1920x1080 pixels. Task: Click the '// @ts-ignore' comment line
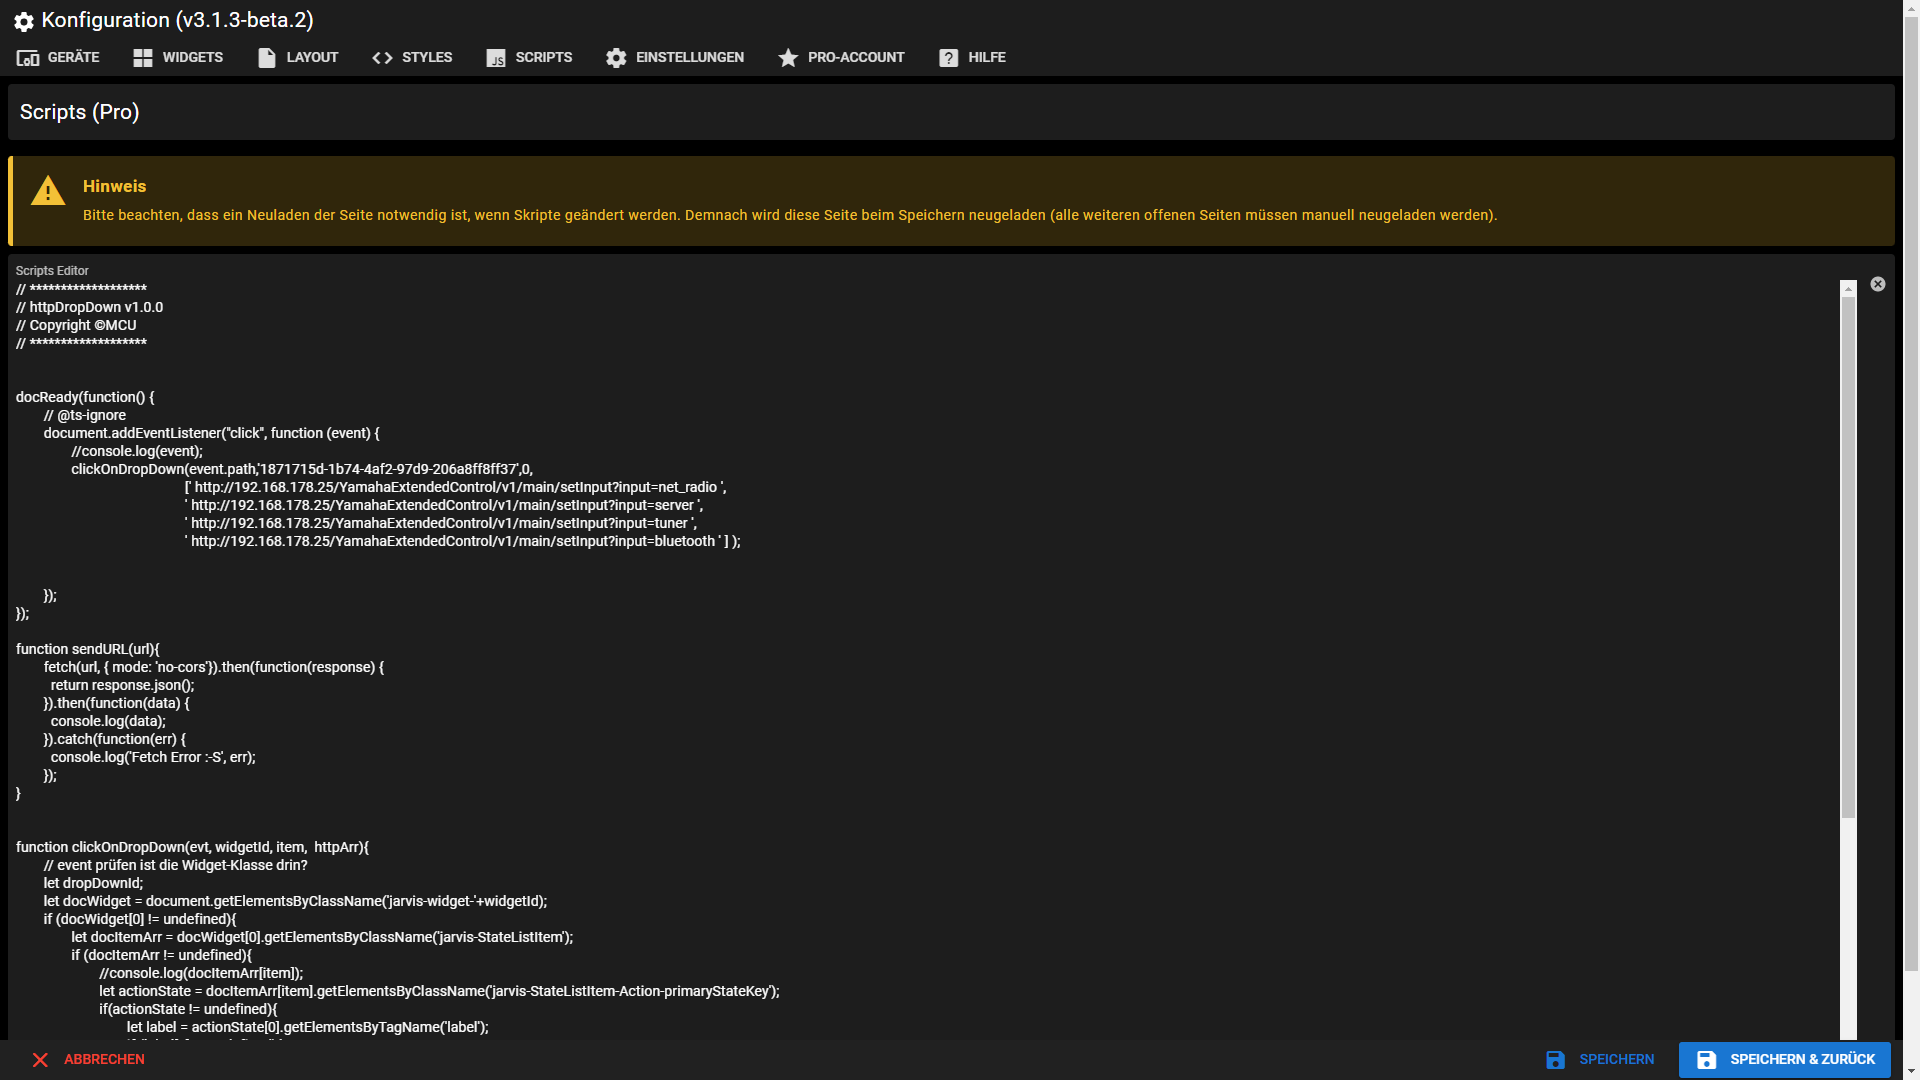click(85, 416)
